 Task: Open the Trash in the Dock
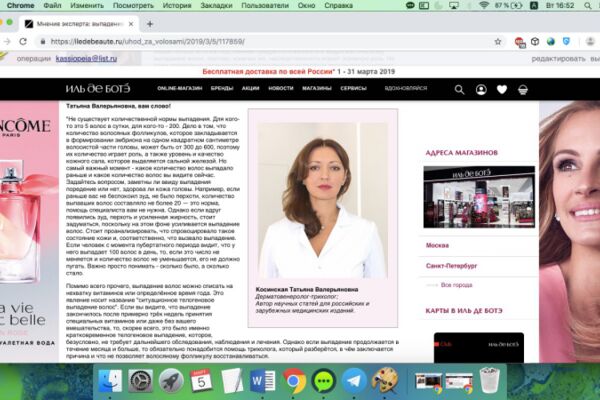pos(490,380)
